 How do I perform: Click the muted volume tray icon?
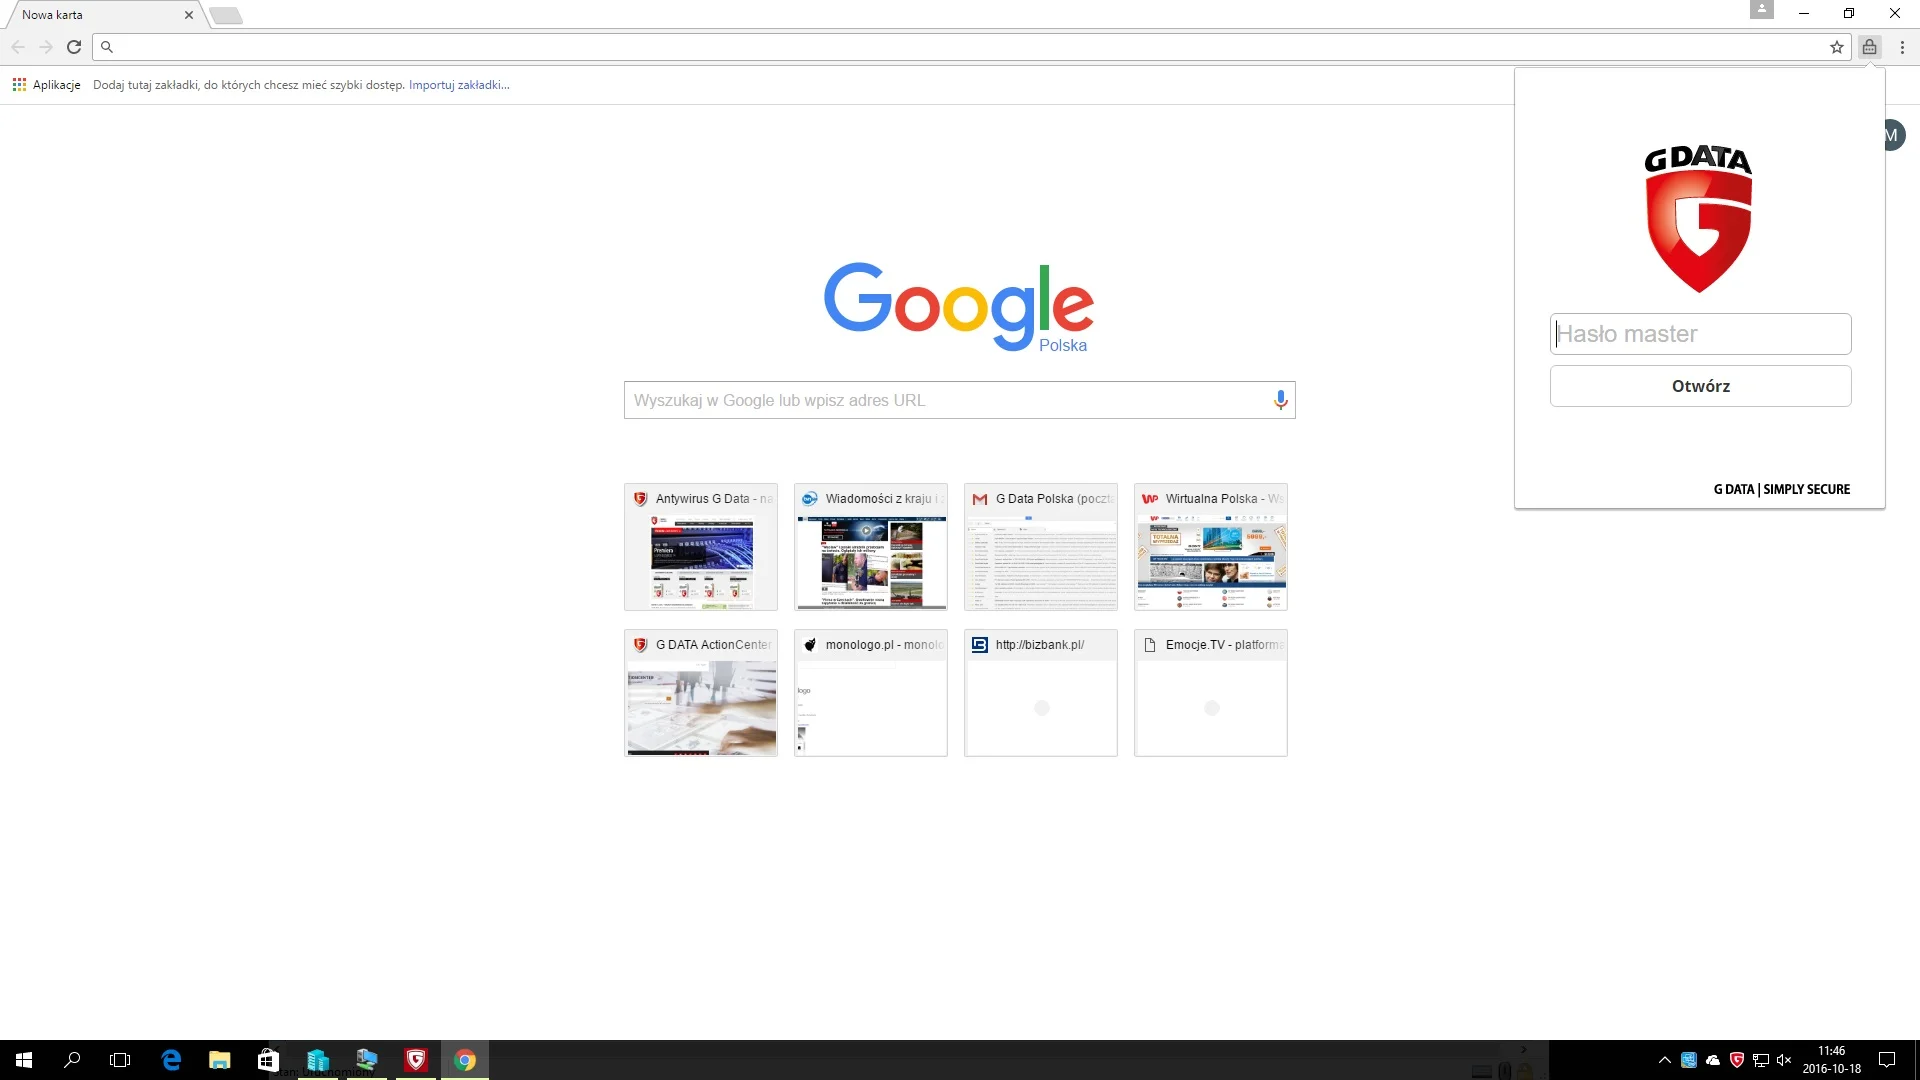[x=1784, y=1060]
